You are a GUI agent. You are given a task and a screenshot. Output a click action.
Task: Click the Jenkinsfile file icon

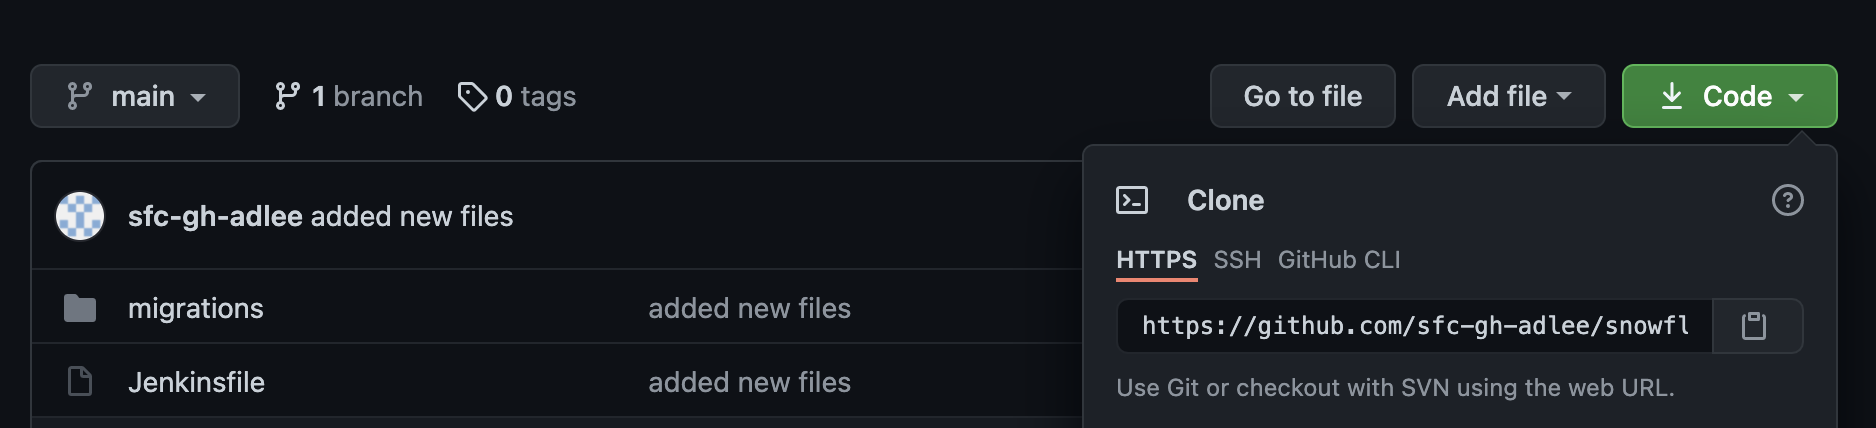coord(80,382)
